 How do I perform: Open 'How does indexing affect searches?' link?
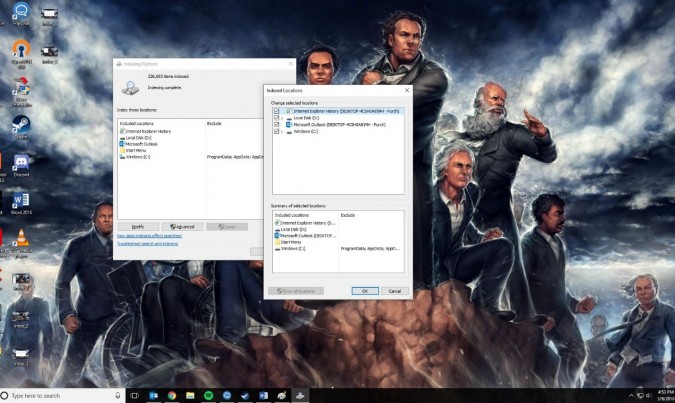pos(150,236)
